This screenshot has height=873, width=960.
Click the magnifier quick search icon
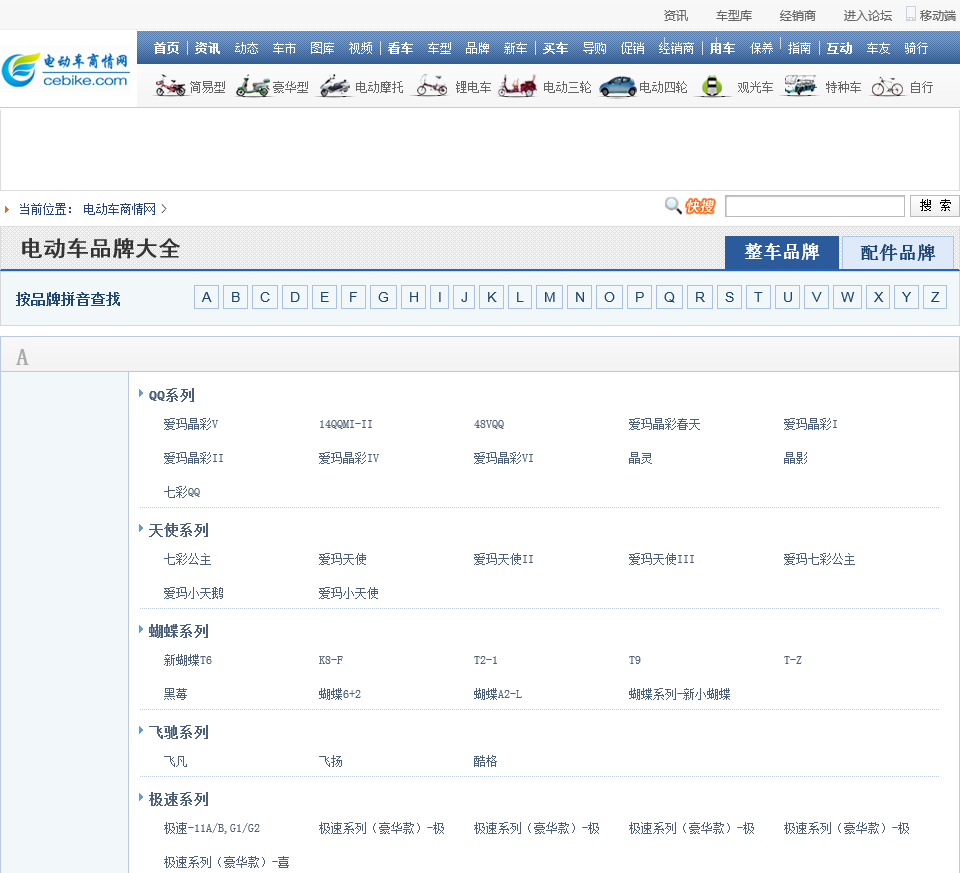click(673, 206)
